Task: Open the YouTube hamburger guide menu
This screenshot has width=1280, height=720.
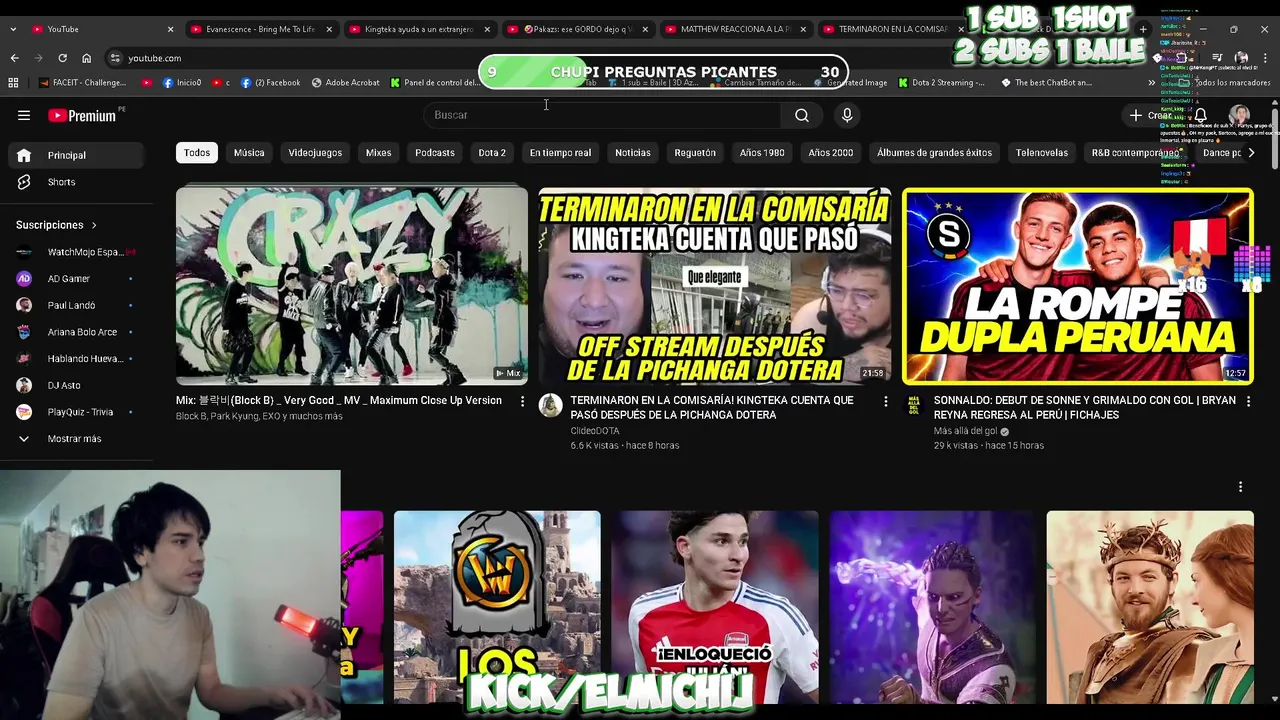Action: 24,115
